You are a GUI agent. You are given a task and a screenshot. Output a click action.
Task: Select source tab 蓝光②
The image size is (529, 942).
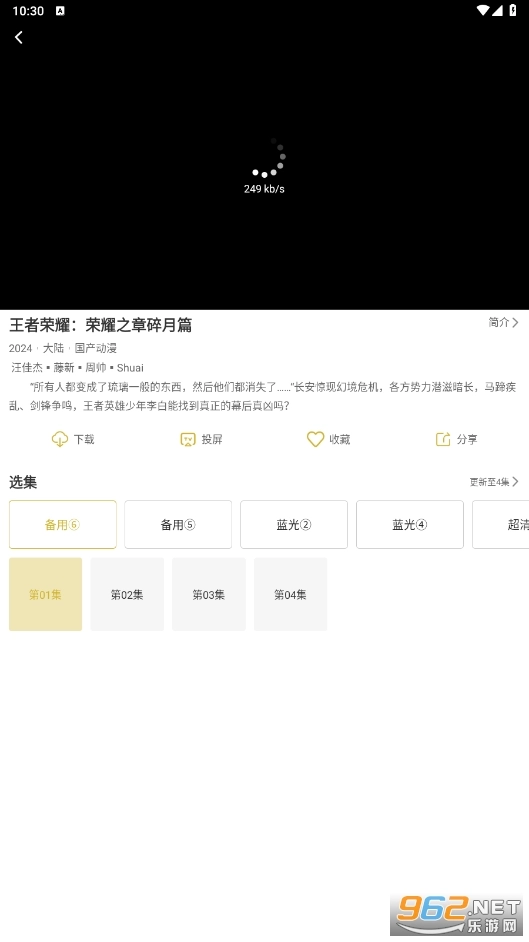pos(294,524)
